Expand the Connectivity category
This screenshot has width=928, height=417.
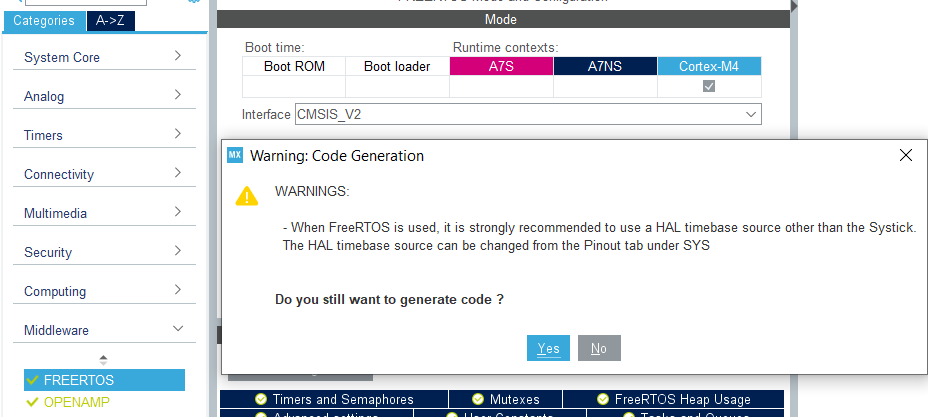104,174
